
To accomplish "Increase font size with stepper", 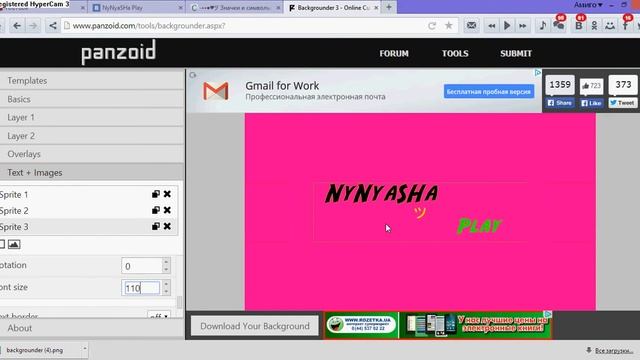I will (166, 283).
